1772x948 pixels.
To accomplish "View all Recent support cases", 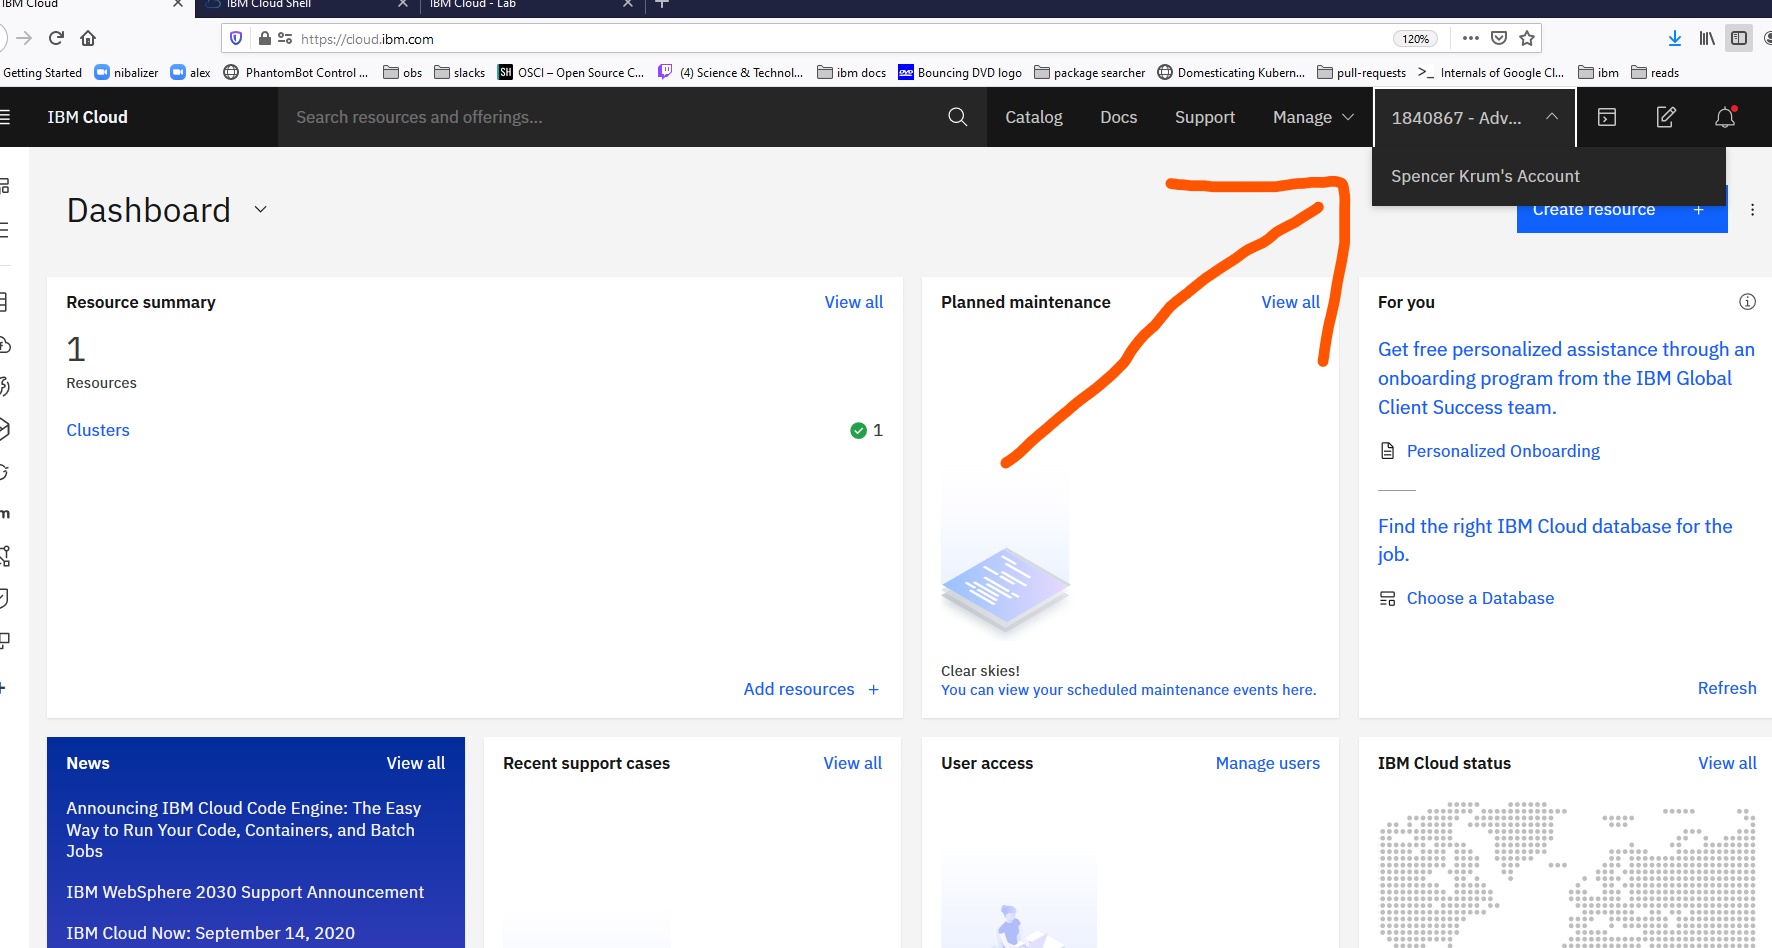I will 852,763.
